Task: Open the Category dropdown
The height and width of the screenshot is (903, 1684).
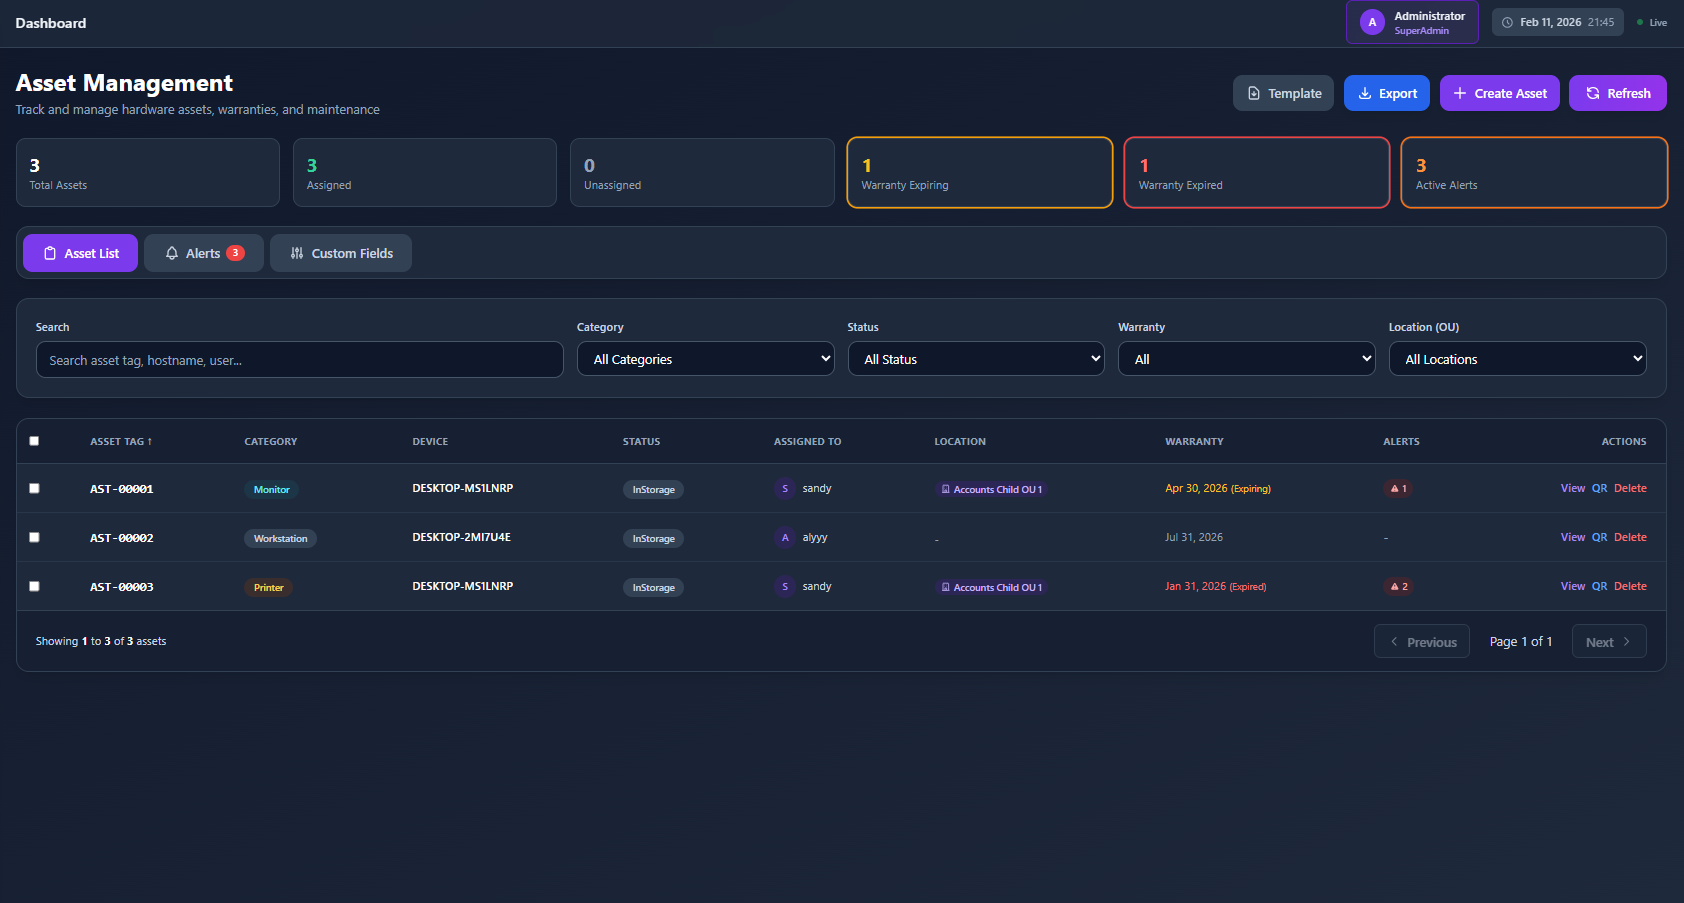Action: click(705, 358)
